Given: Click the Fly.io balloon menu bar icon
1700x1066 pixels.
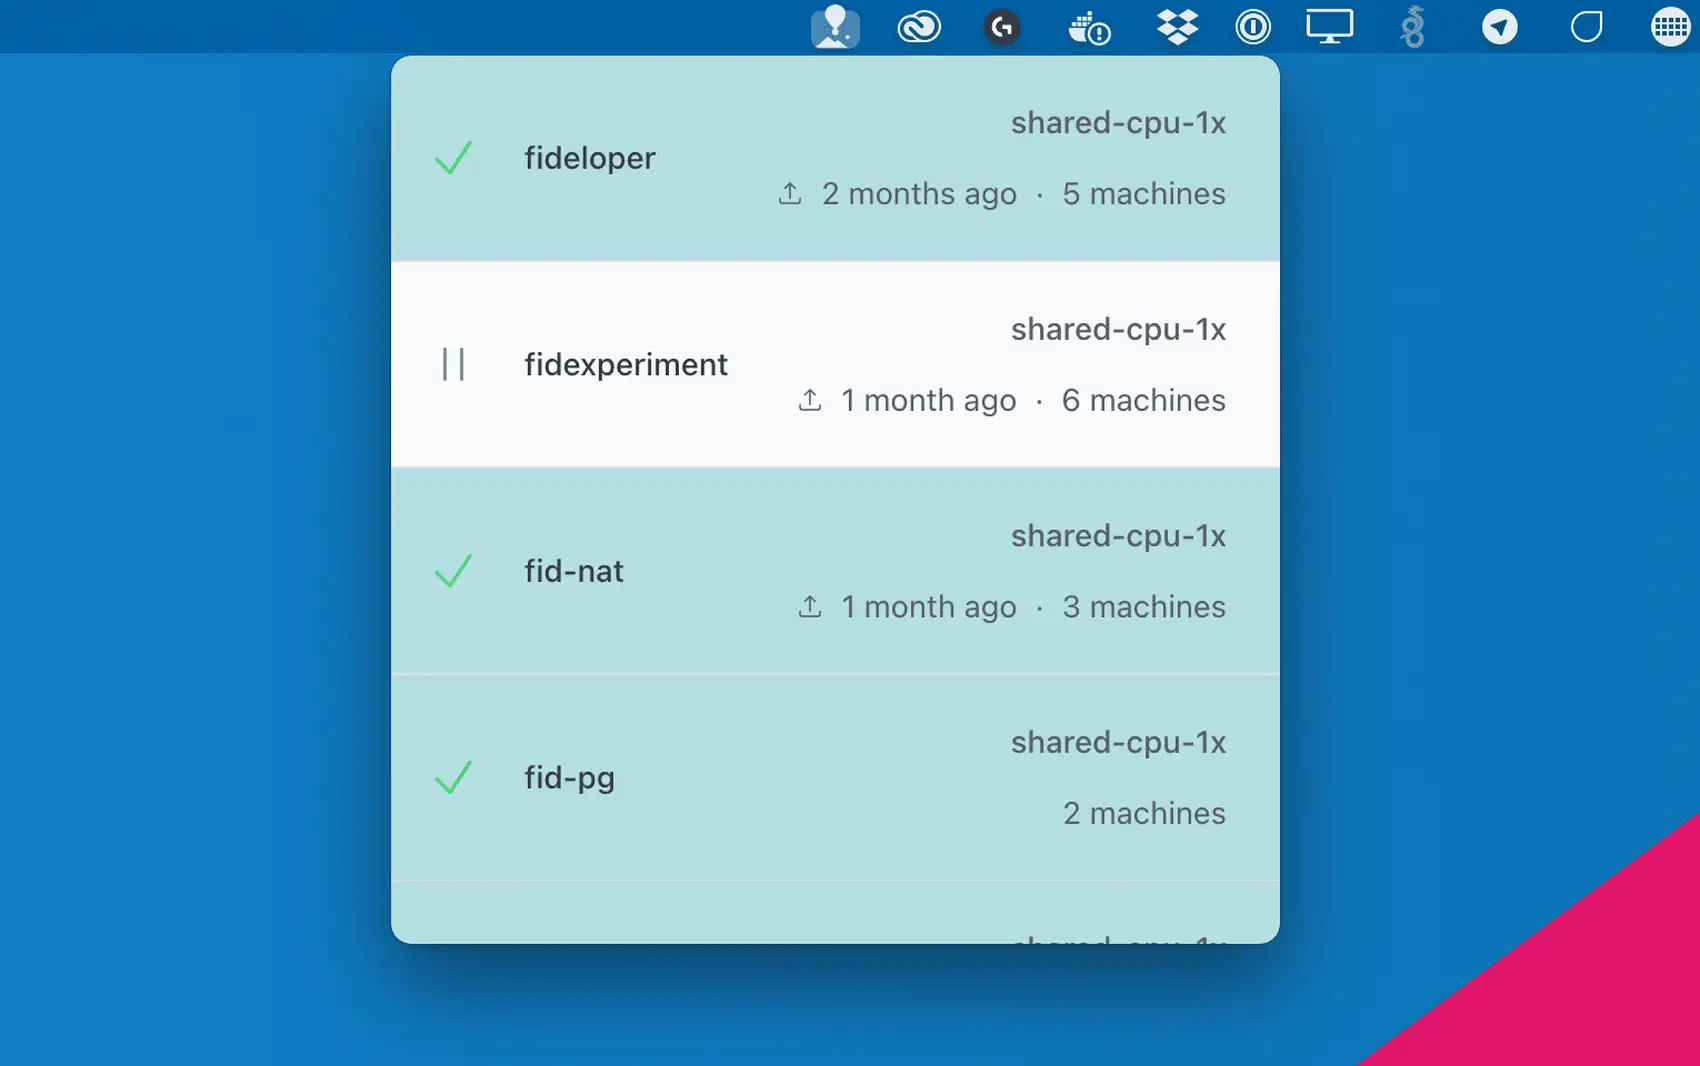Looking at the screenshot, I should pyautogui.click(x=835, y=27).
